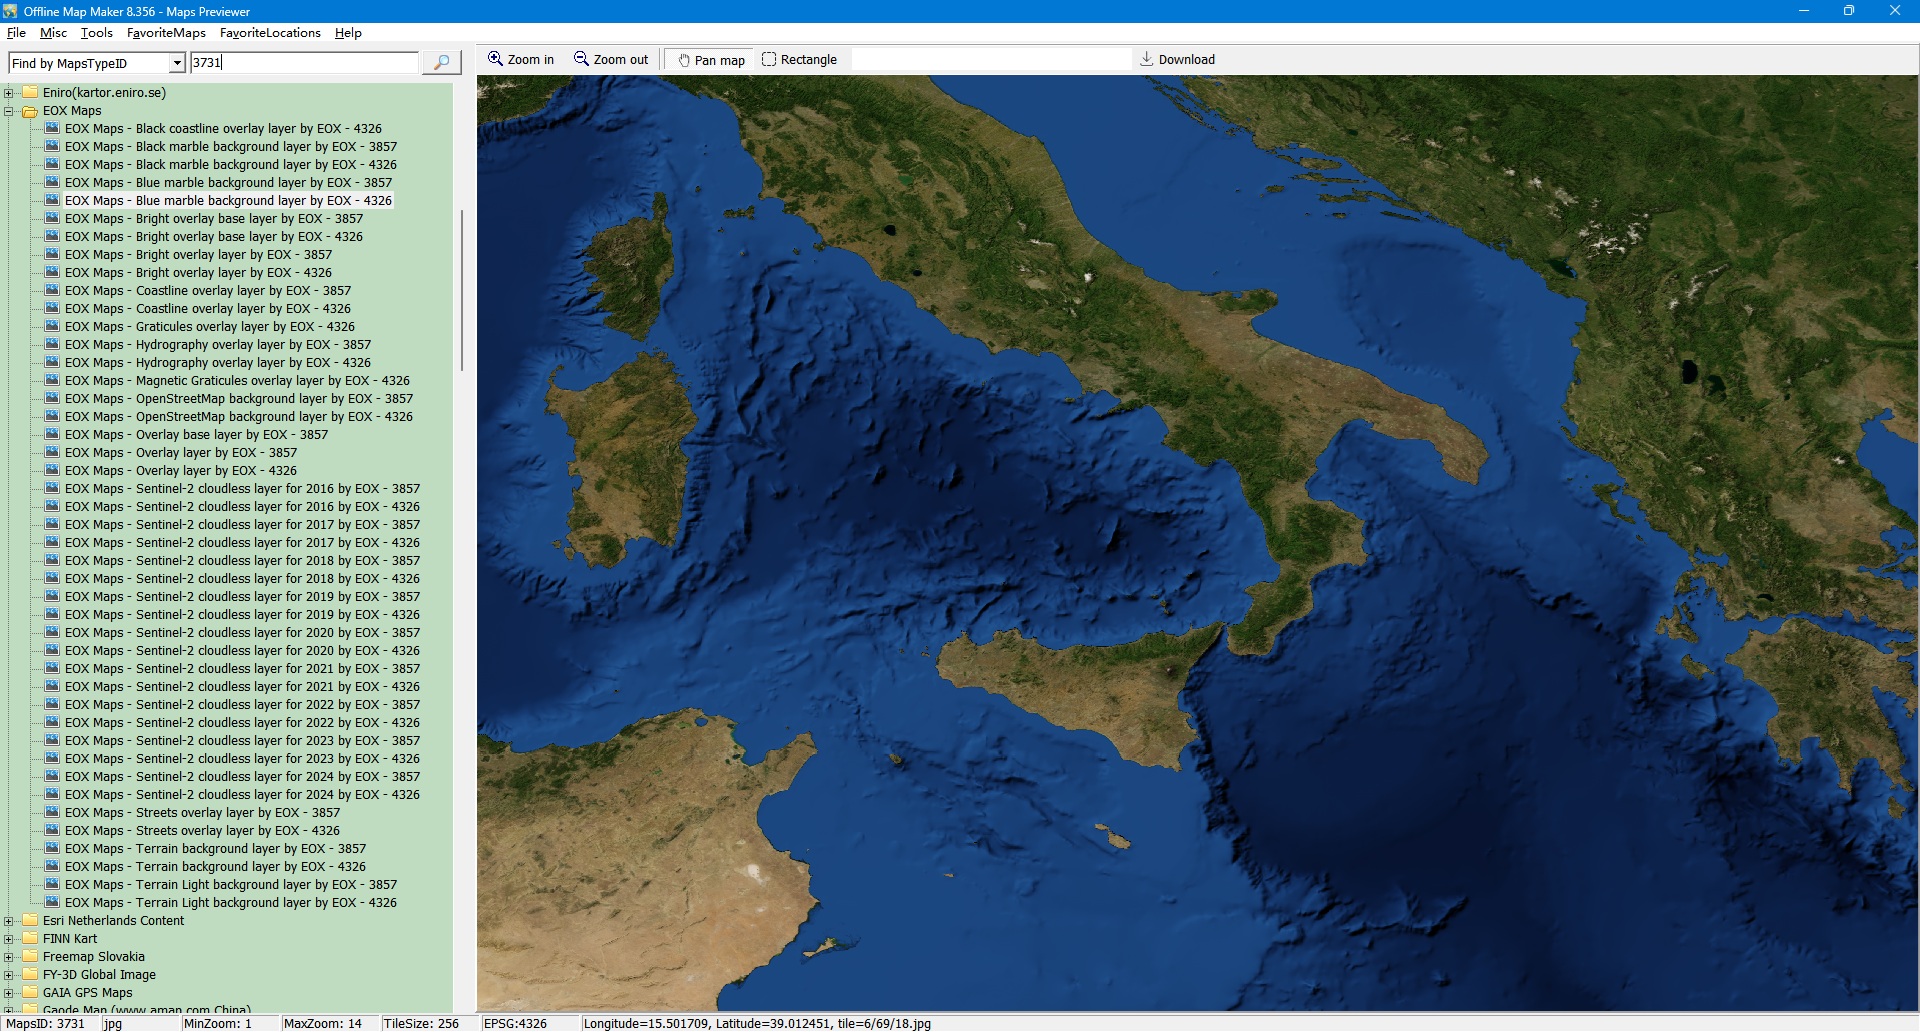This screenshot has height=1032, width=1920.
Task: Select the Rectangle selection tool
Action: [799, 60]
